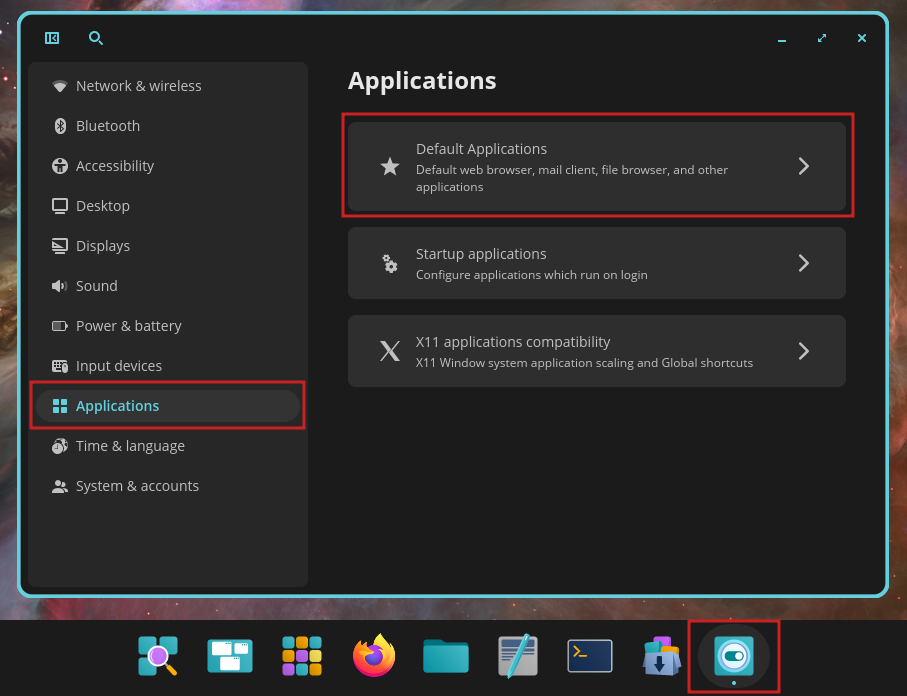Image resolution: width=907 pixels, height=696 pixels.
Task: Expand the Startup applications chevron
Action: tap(803, 263)
